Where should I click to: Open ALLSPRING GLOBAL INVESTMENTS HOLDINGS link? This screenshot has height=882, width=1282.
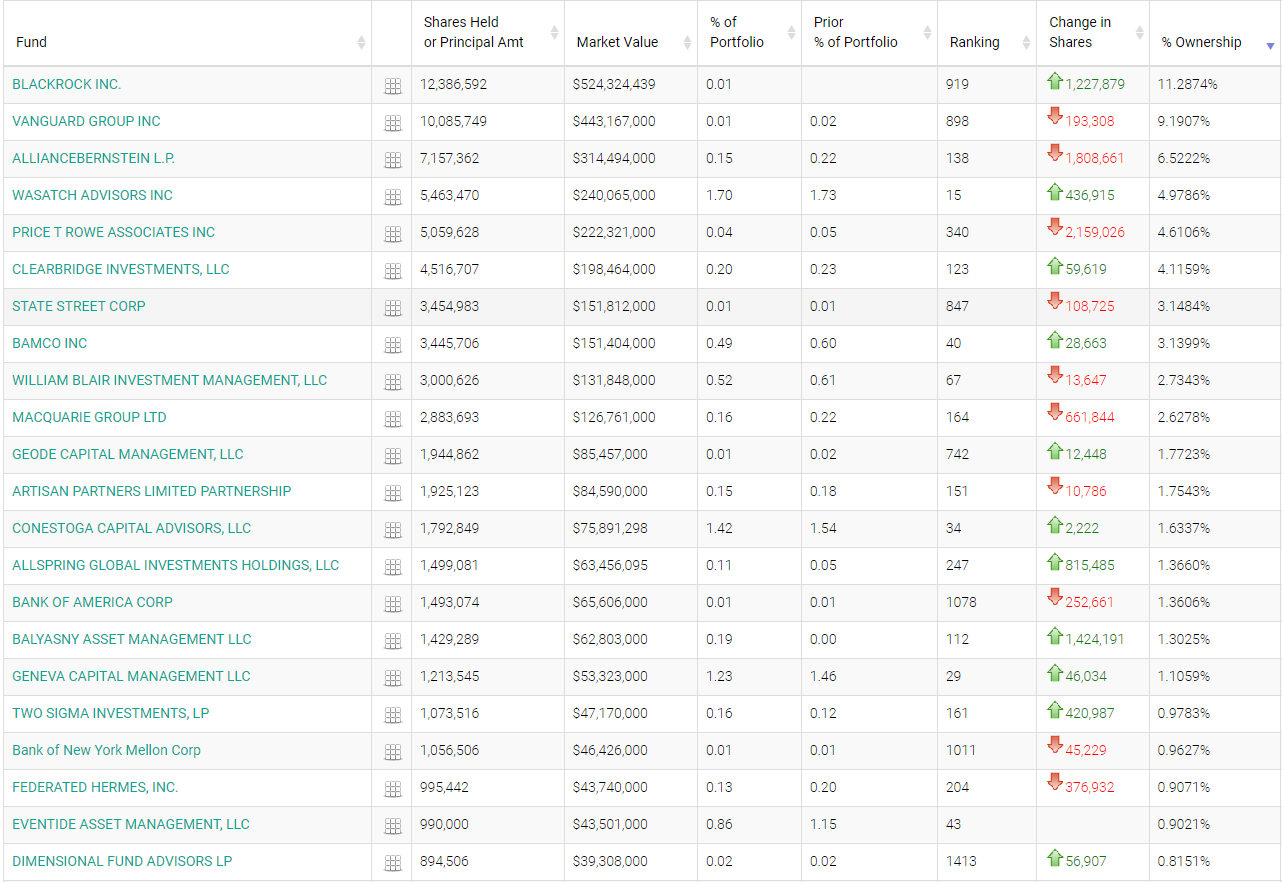coord(176,565)
